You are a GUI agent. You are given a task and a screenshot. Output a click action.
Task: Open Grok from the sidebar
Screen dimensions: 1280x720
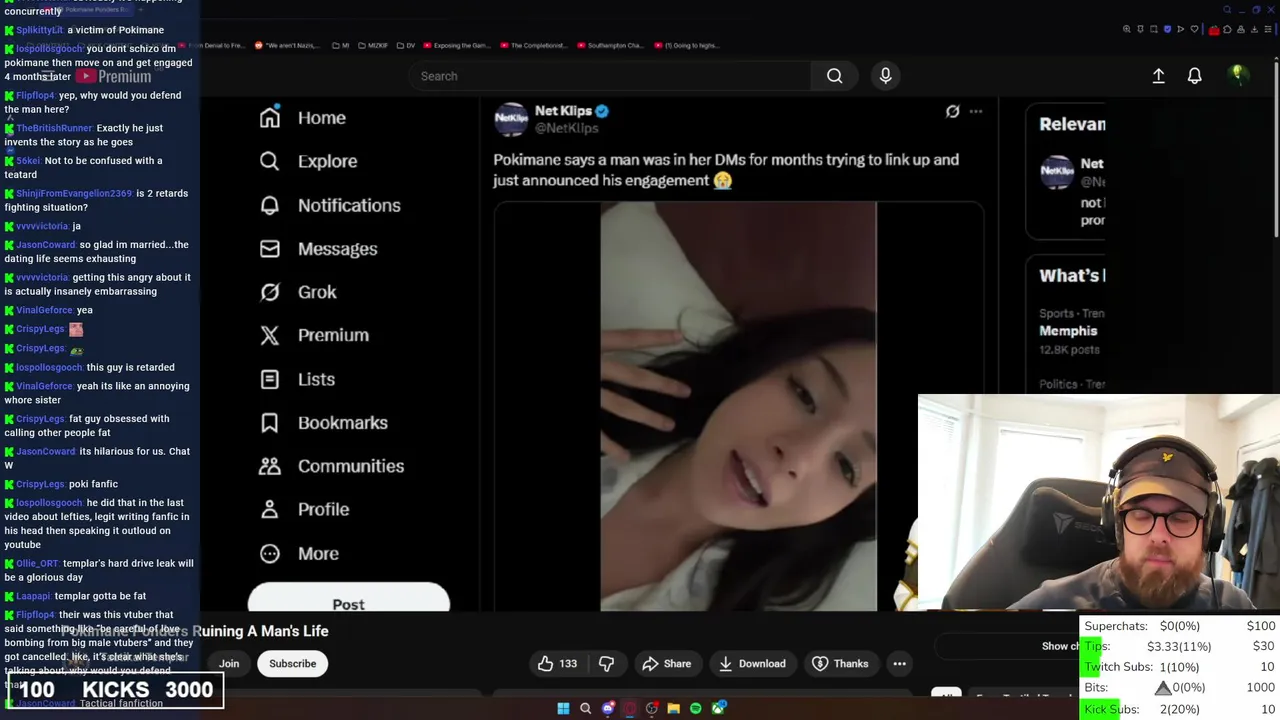tap(298, 292)
